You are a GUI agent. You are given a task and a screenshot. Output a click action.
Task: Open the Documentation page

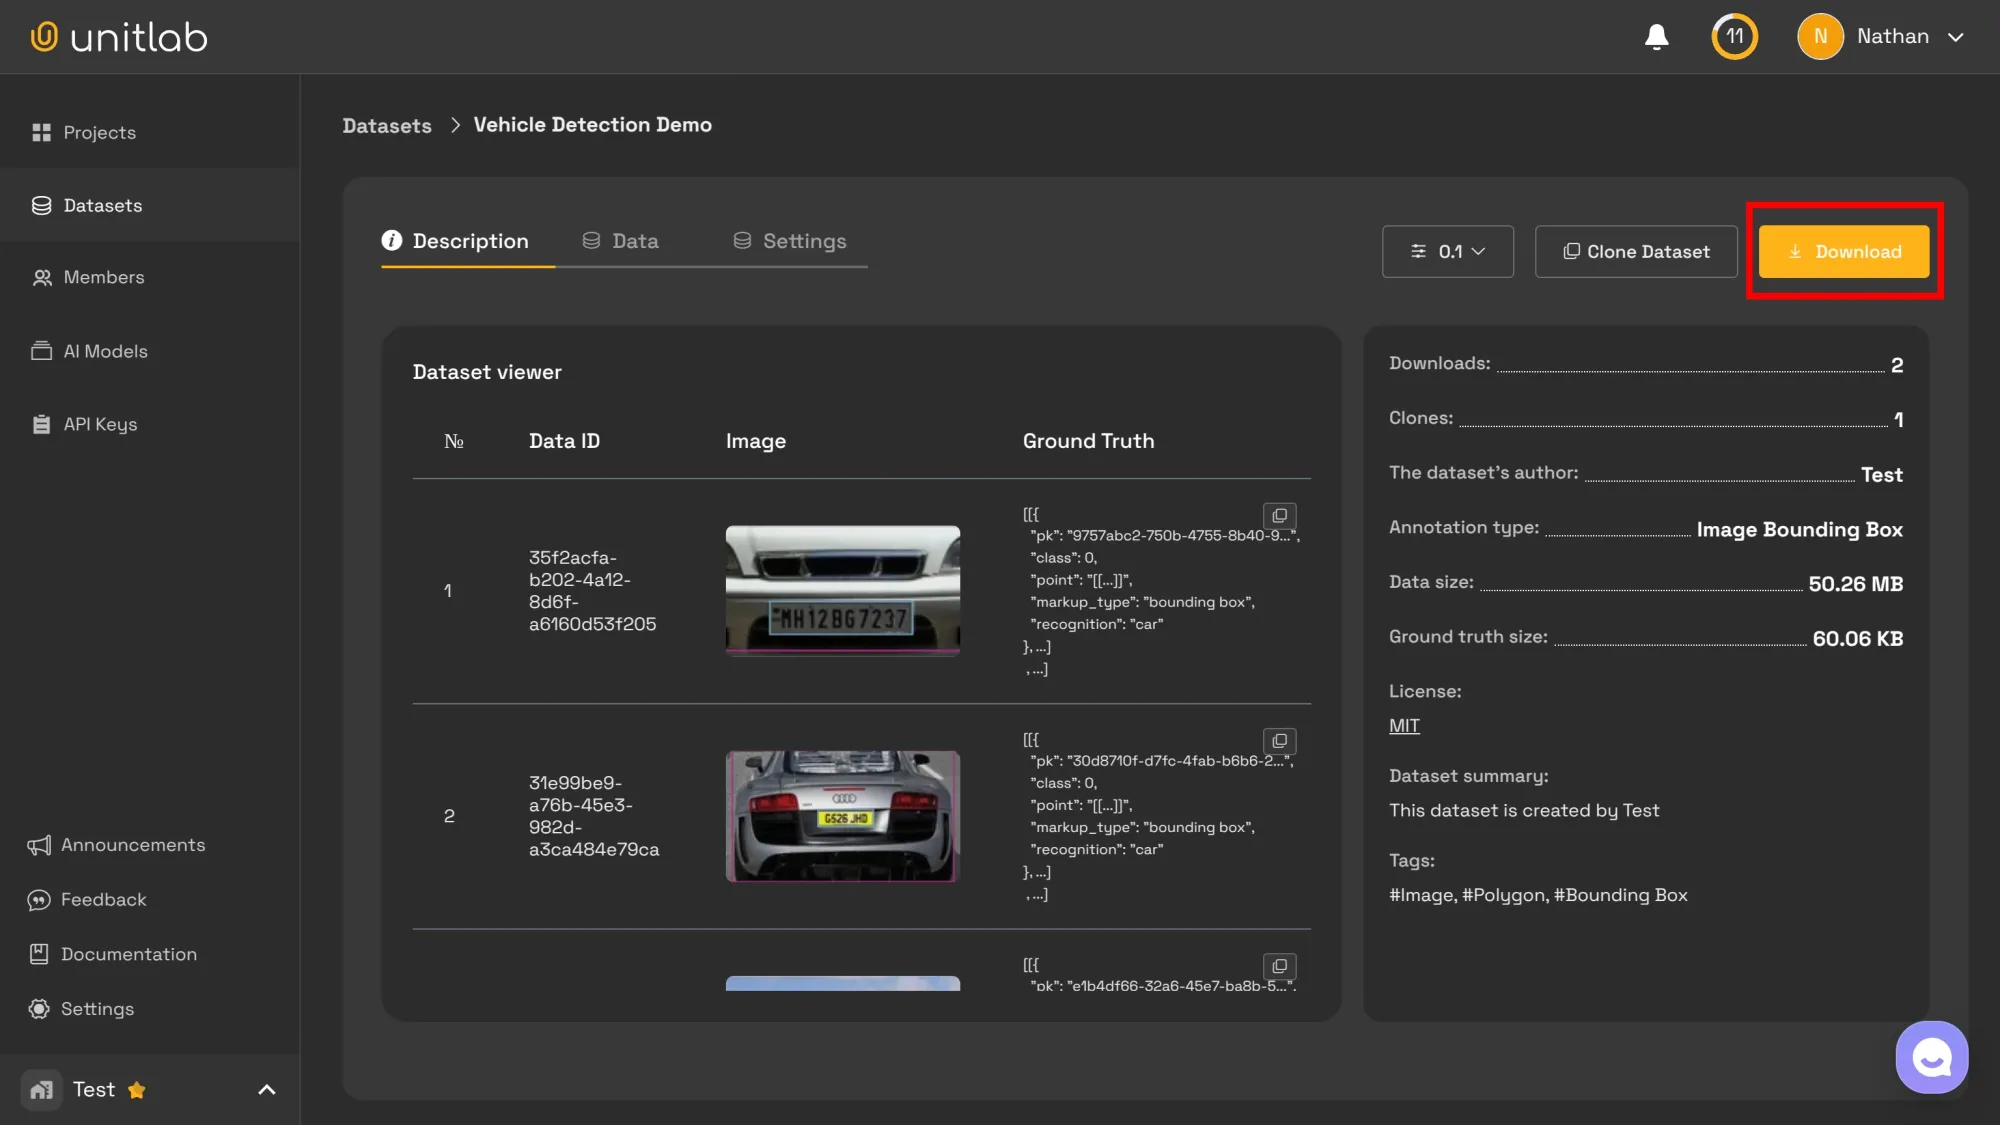(x=128, y=953)
